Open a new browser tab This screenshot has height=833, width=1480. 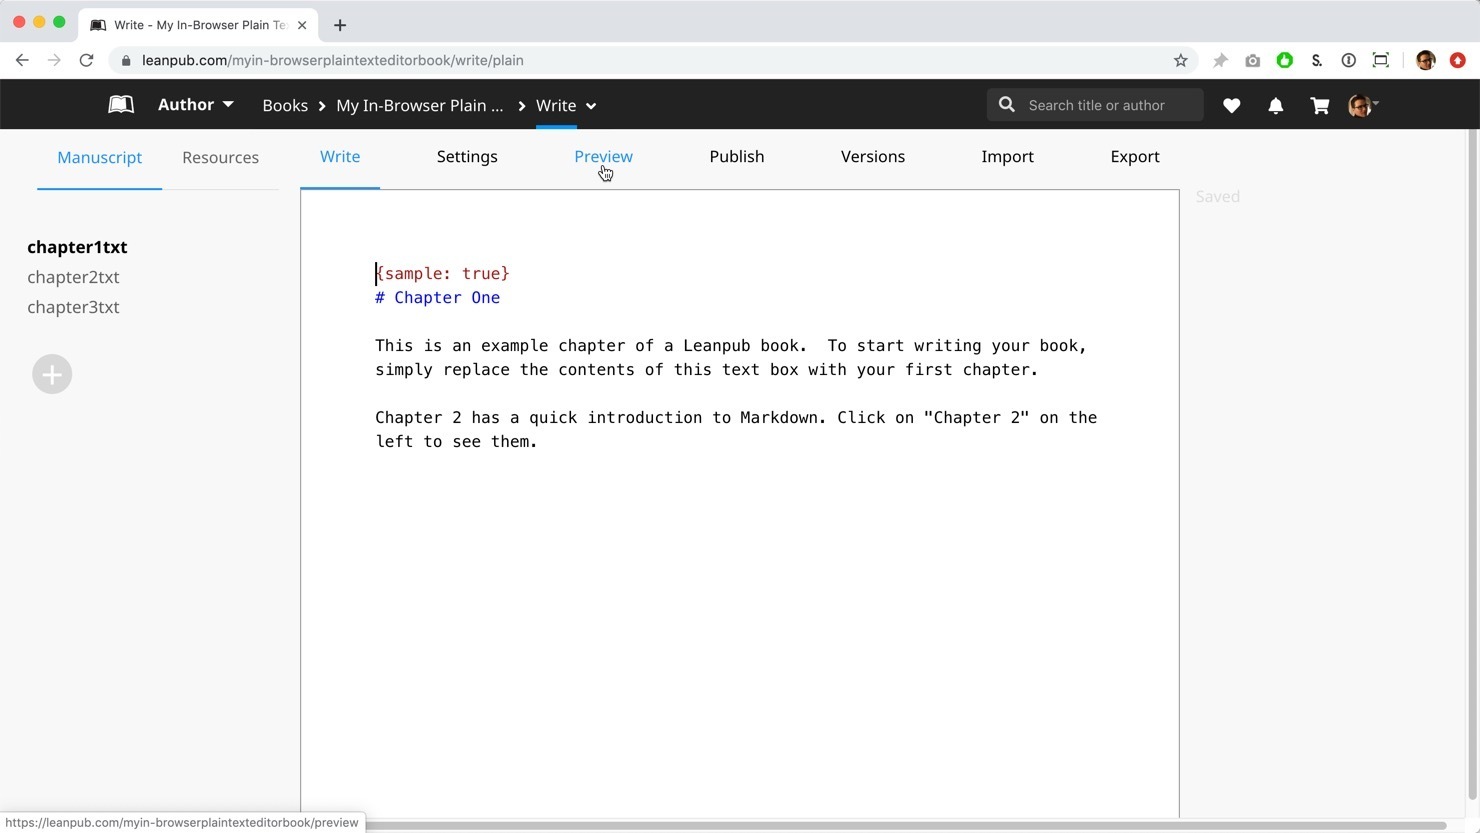[340, 25]
